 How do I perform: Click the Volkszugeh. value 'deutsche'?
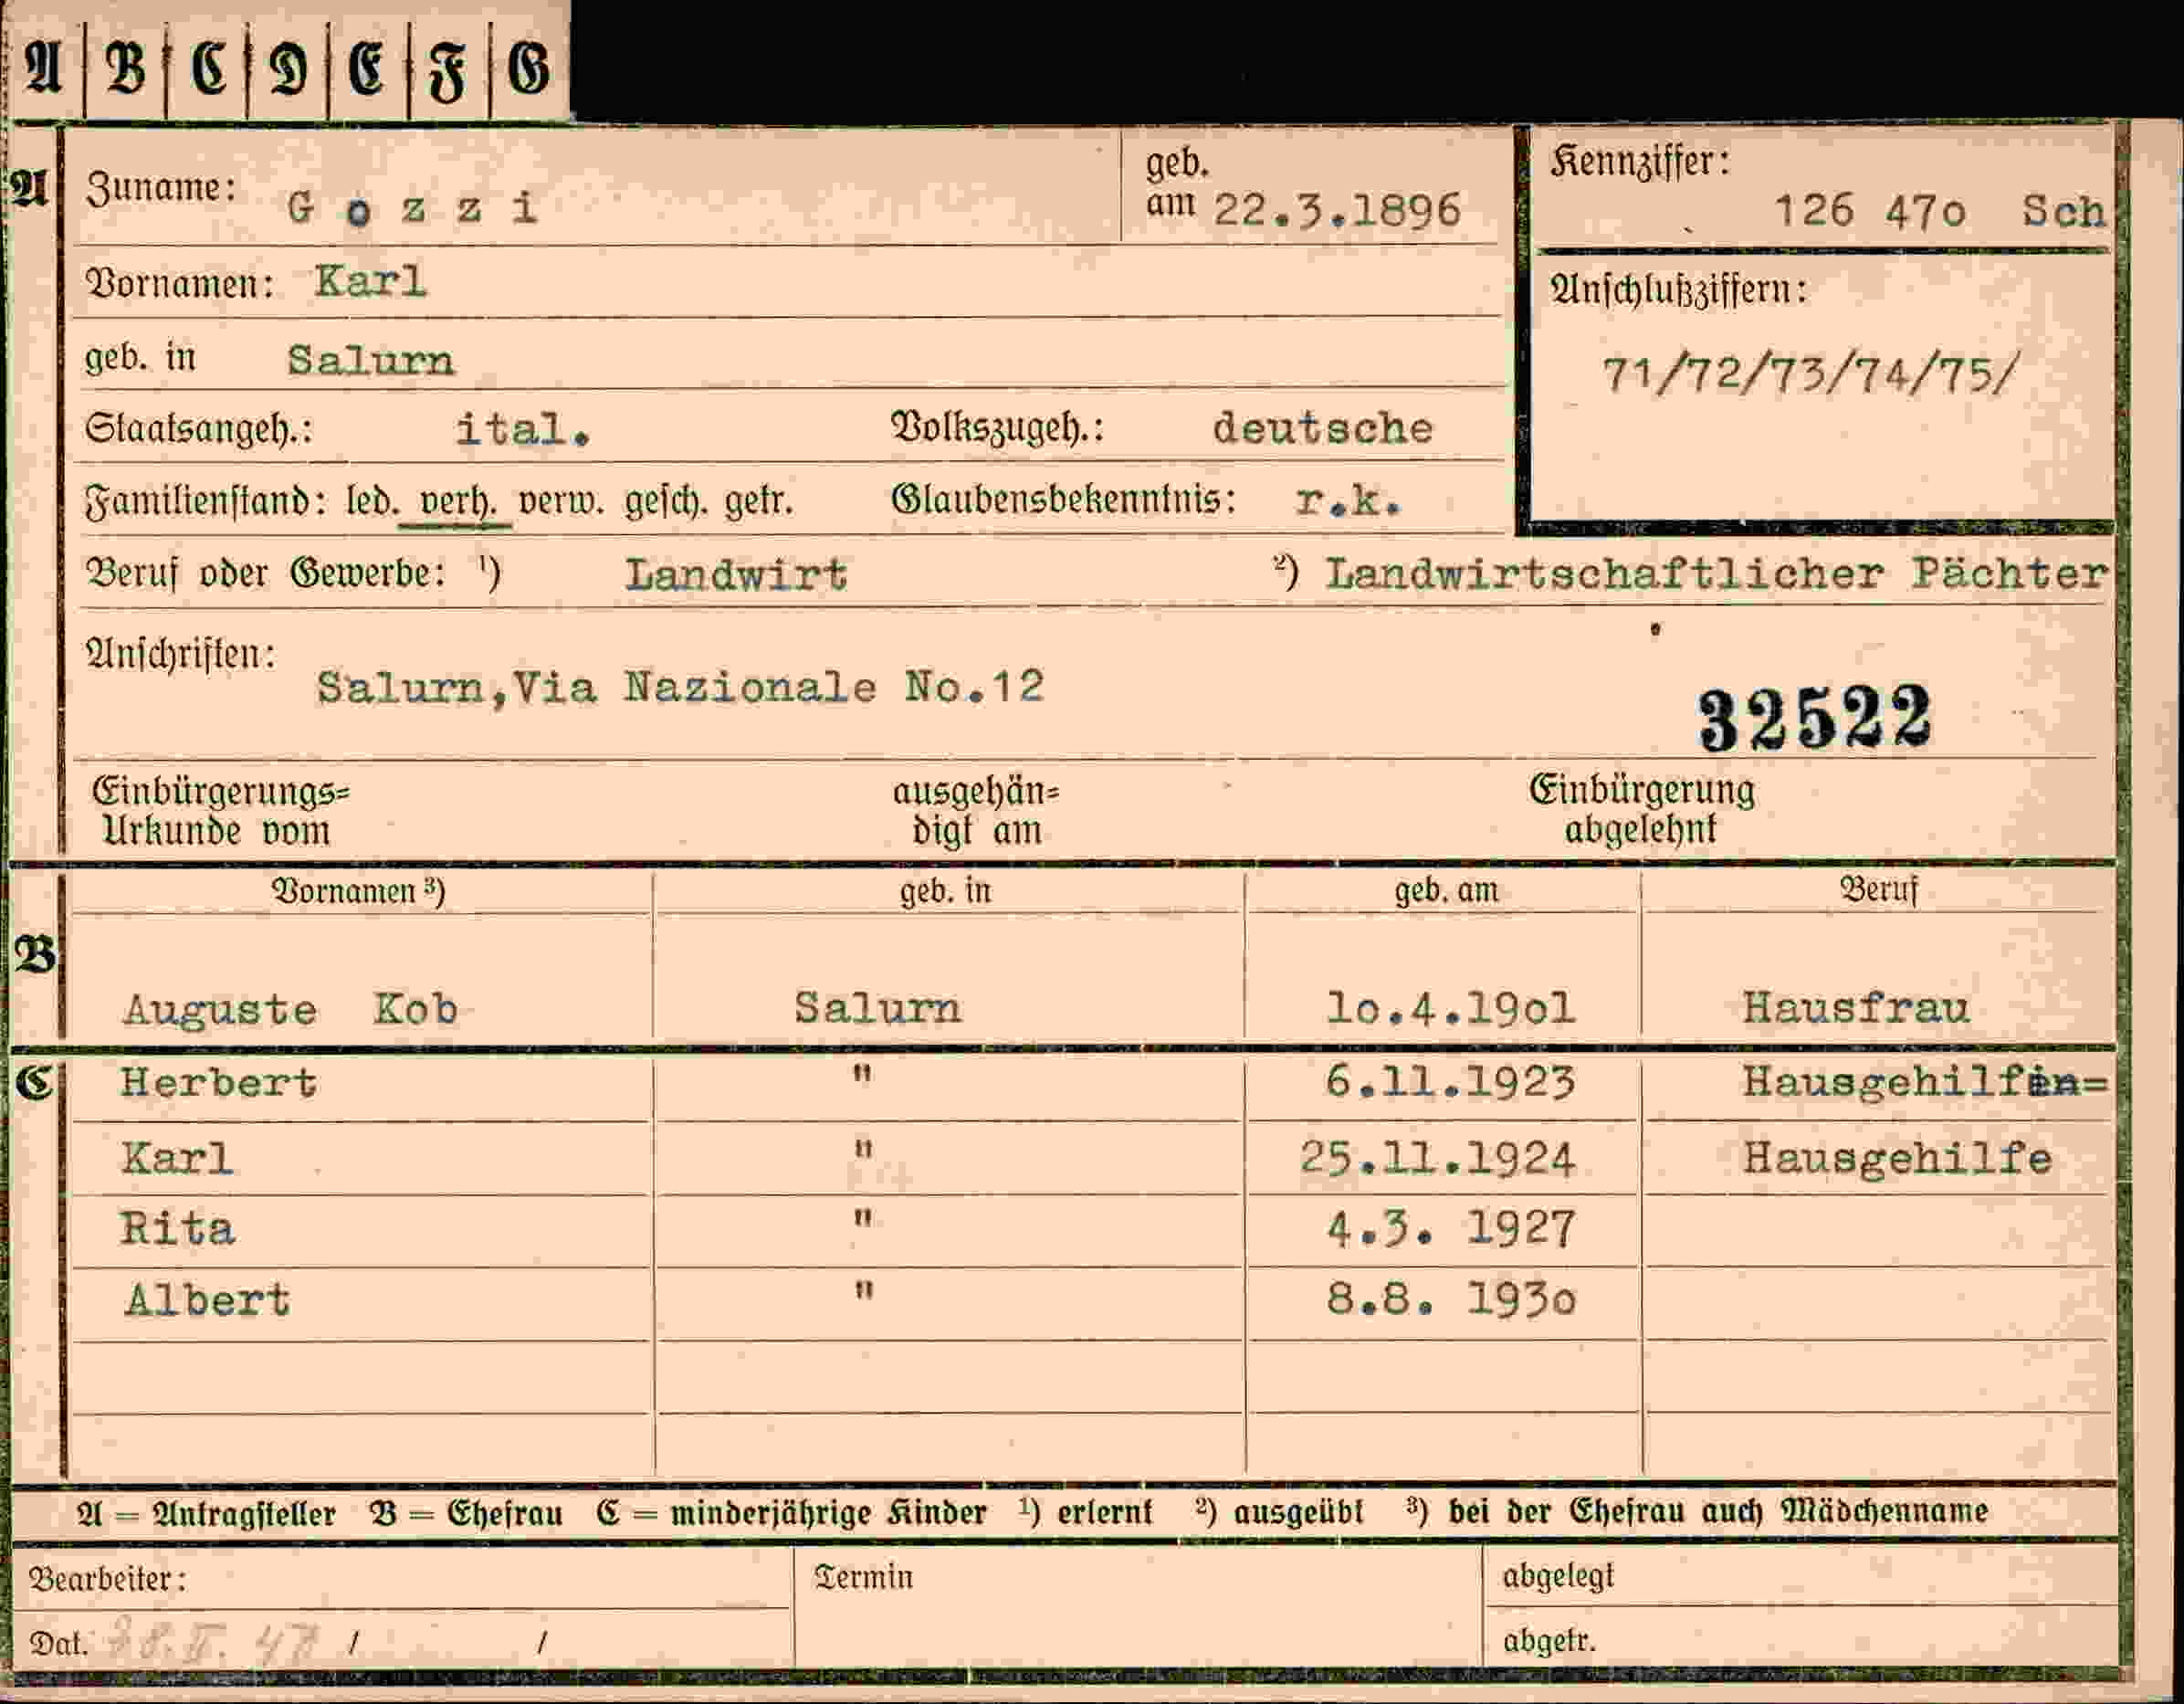(1322, 428)
